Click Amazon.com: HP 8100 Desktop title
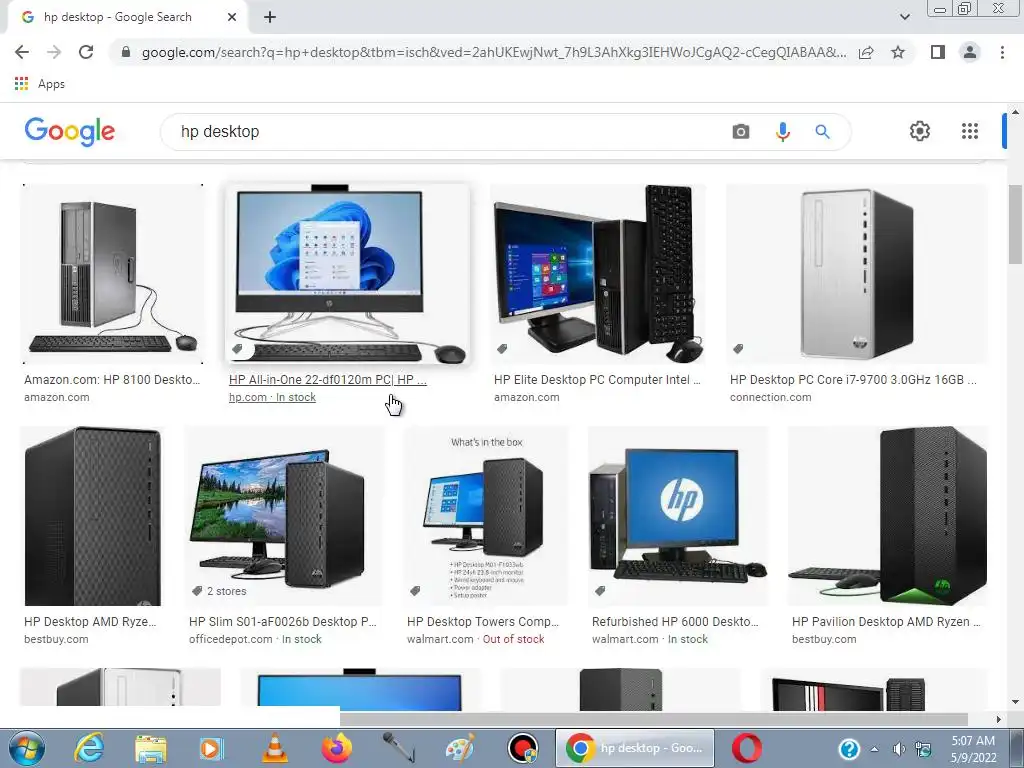Screen dimensions: 1024x768 (112, 379)
